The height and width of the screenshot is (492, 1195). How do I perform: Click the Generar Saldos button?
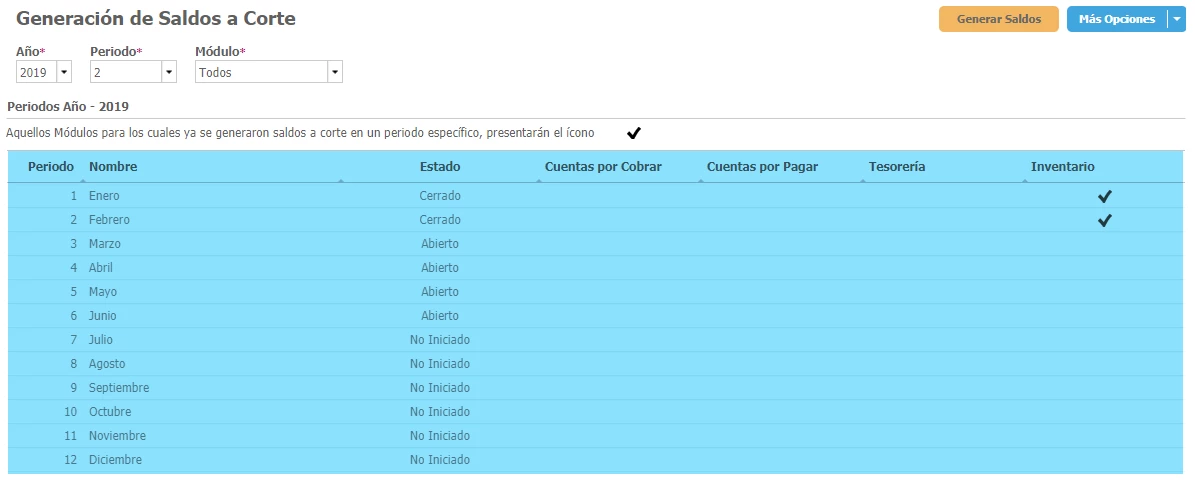coord(998,19)
